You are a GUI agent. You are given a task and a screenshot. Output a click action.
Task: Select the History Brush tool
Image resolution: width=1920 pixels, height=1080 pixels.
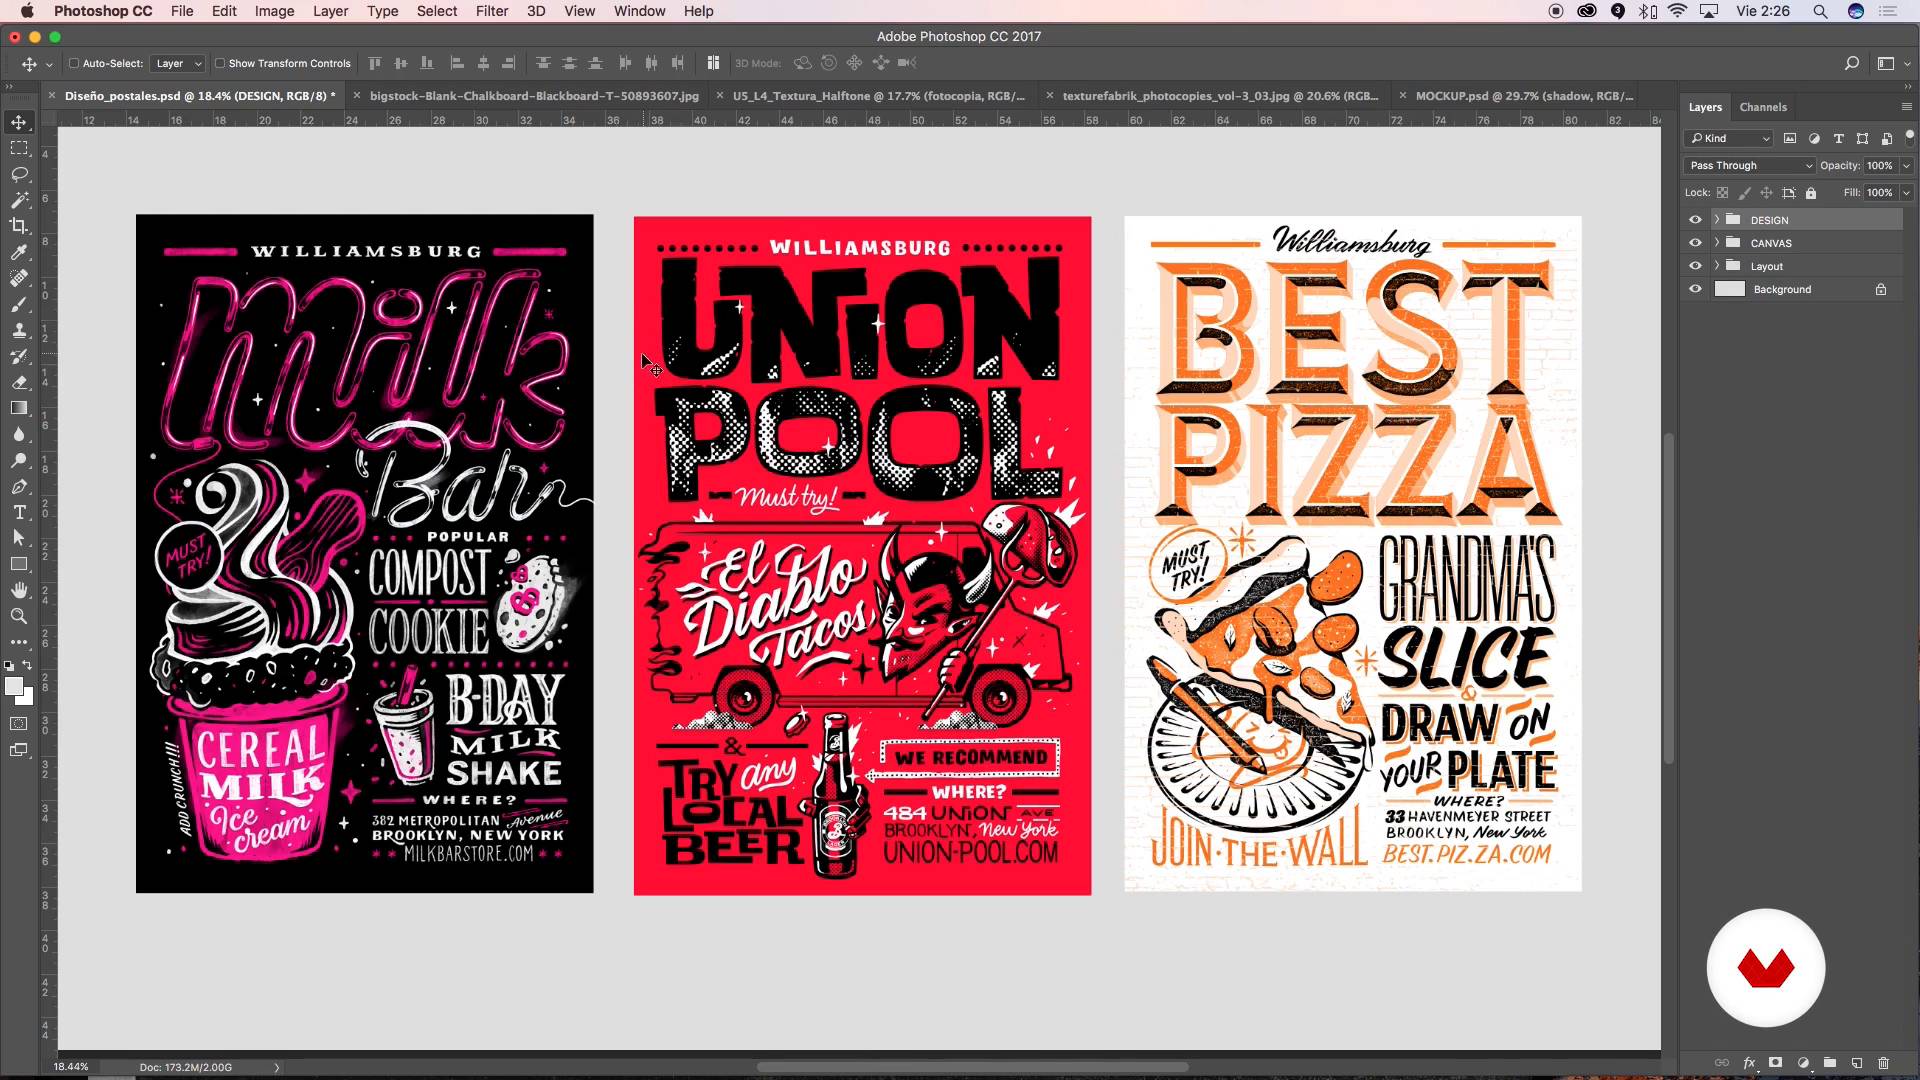click(19, 356)
